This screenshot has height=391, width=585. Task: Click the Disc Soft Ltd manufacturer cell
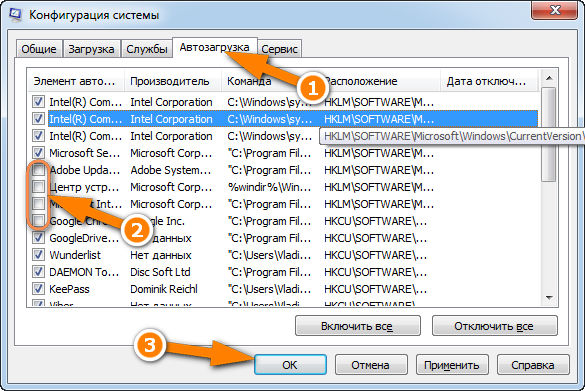(x=160, y=272)
